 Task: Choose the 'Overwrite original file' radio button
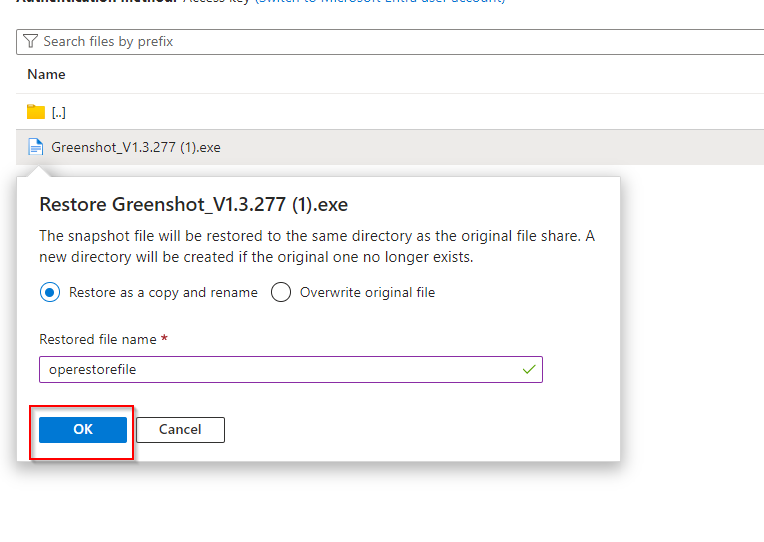[x=281, y=293]
